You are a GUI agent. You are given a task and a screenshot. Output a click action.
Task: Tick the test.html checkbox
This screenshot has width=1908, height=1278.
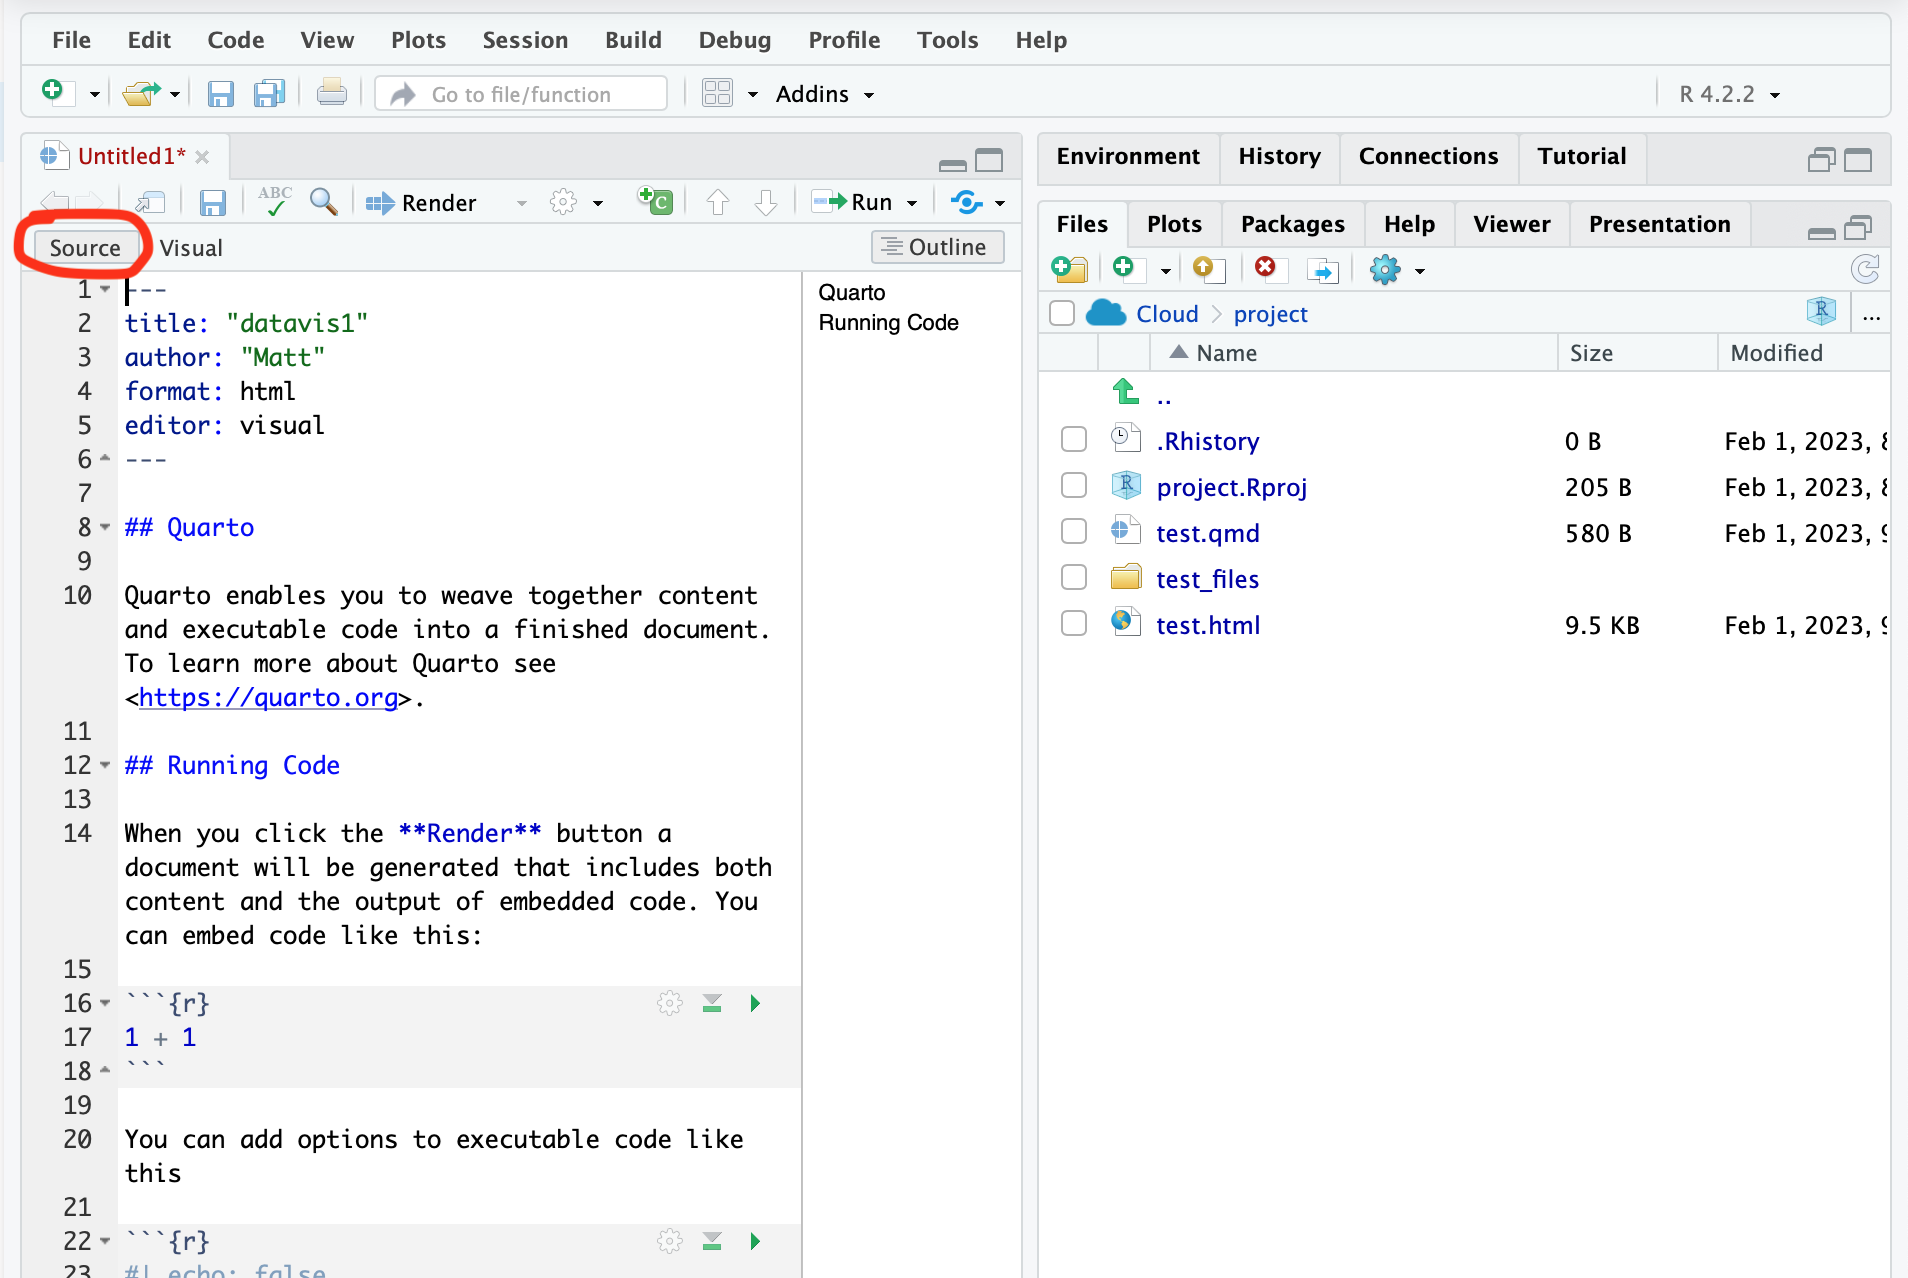click(x=1074, y=624)
